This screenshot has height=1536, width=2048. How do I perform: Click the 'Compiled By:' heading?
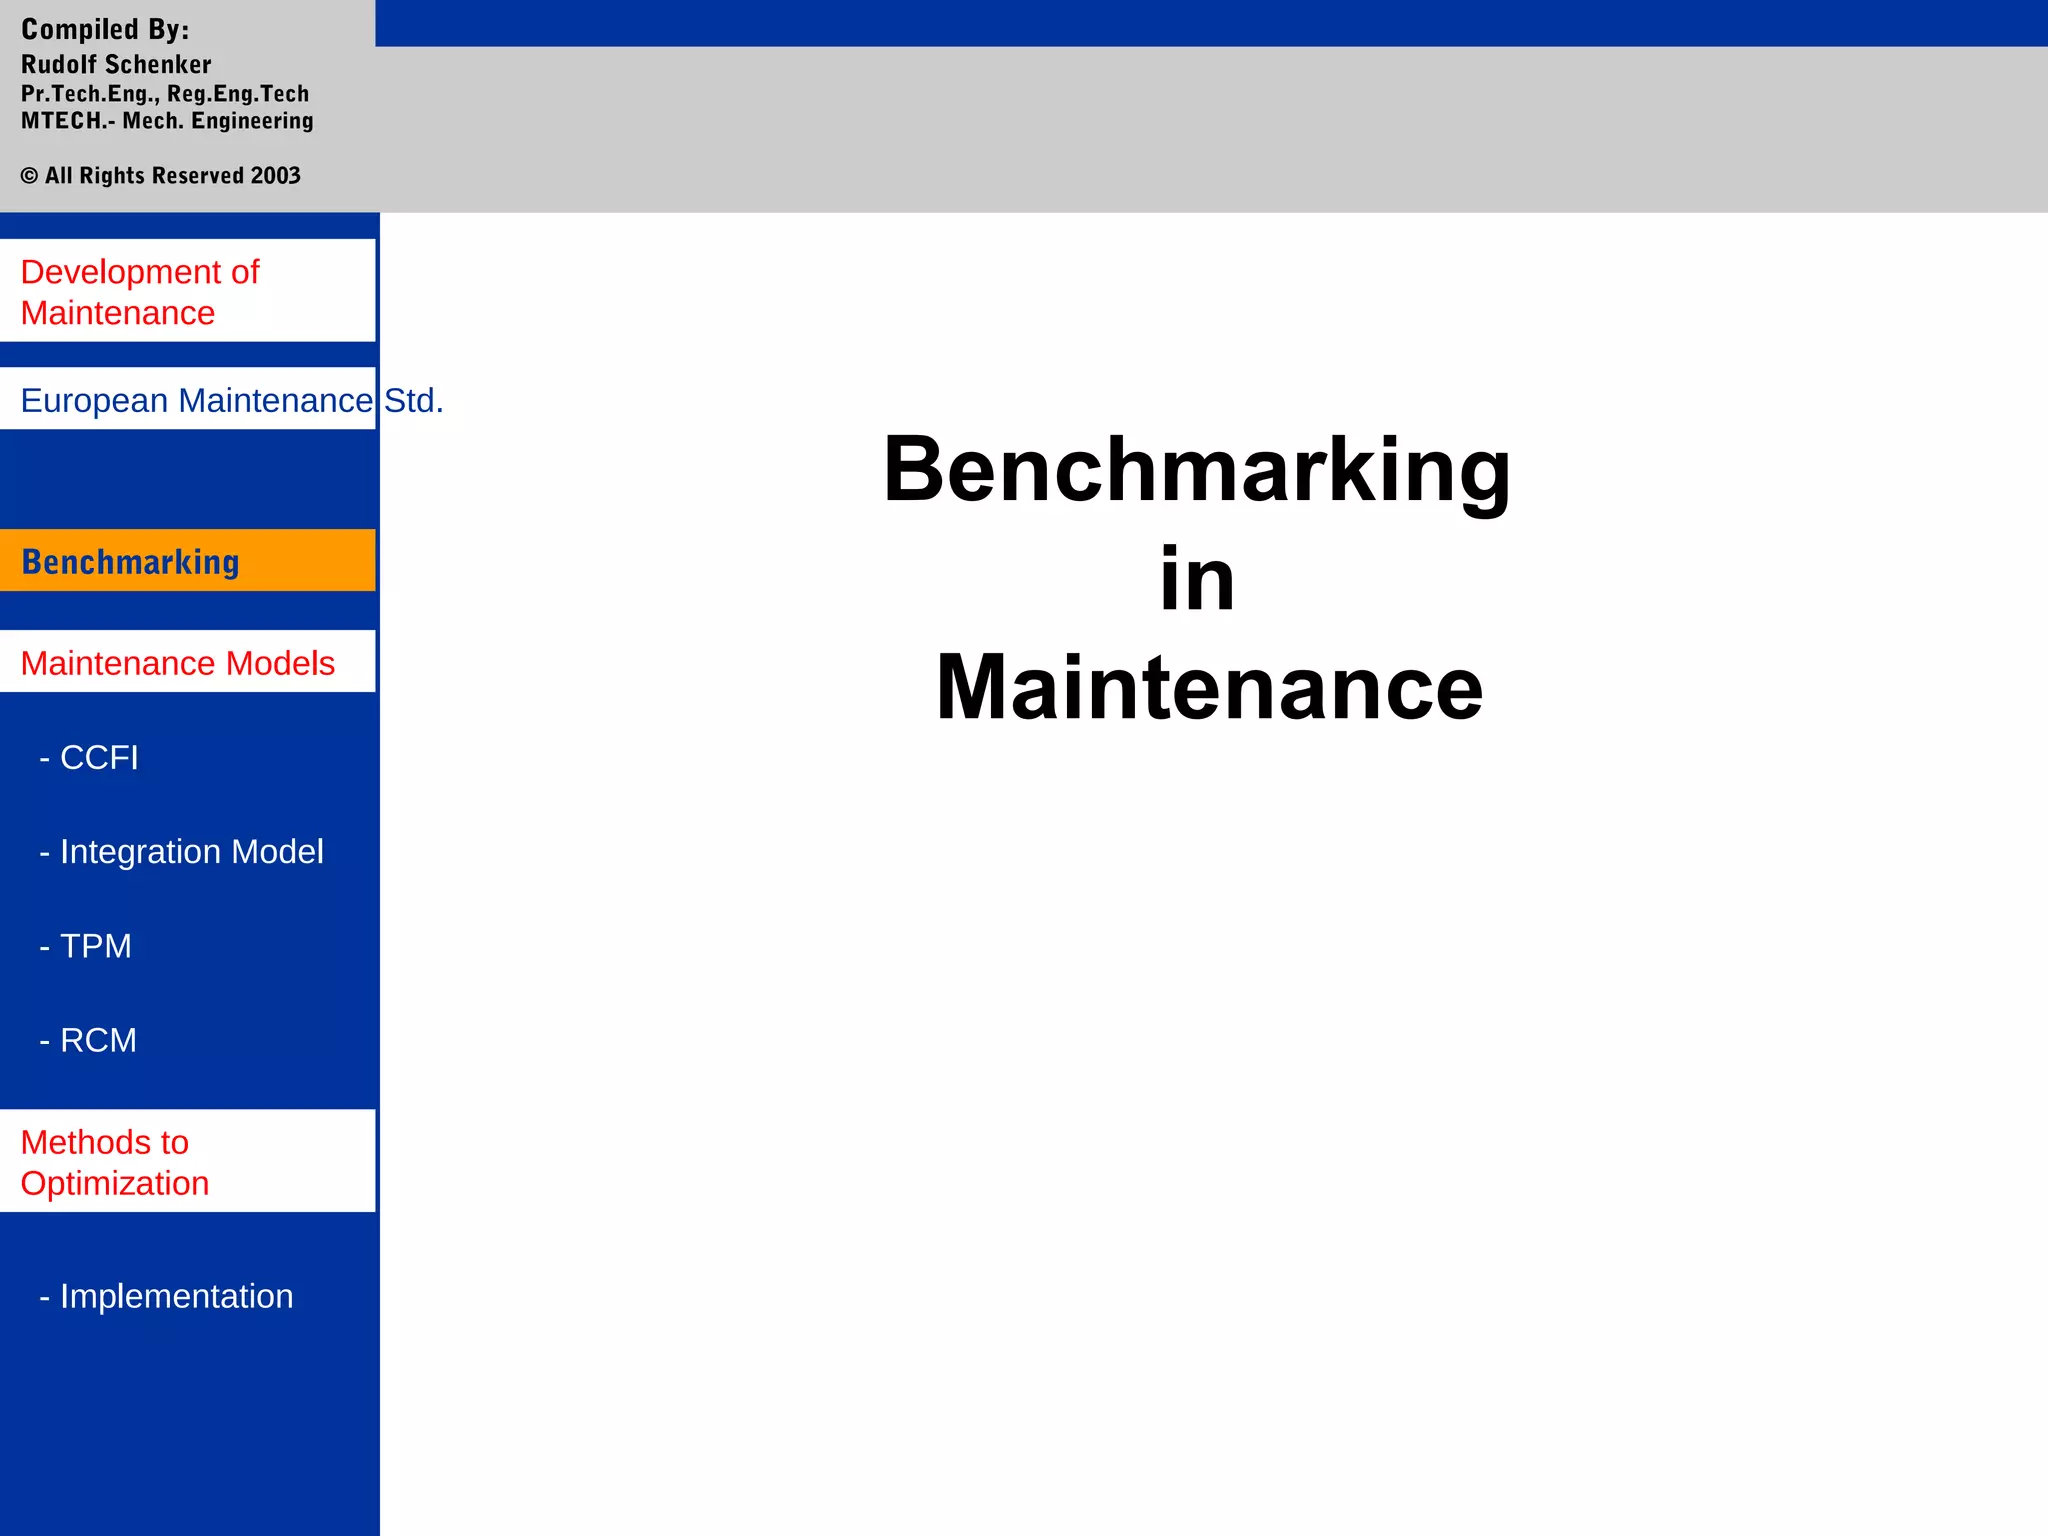[105, 29]
